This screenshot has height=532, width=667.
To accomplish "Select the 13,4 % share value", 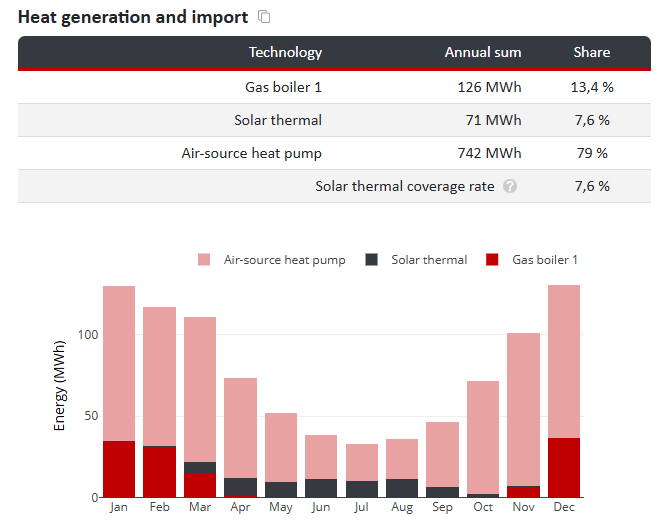I will (x=592, y=87).
